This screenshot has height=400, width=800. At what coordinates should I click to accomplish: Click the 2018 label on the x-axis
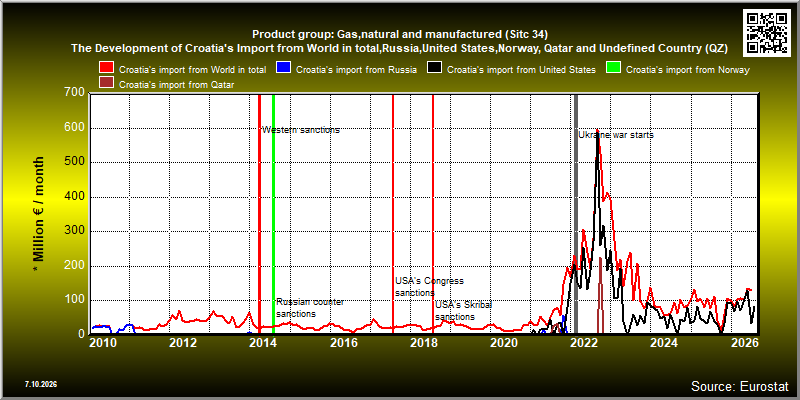click(423, 343)
